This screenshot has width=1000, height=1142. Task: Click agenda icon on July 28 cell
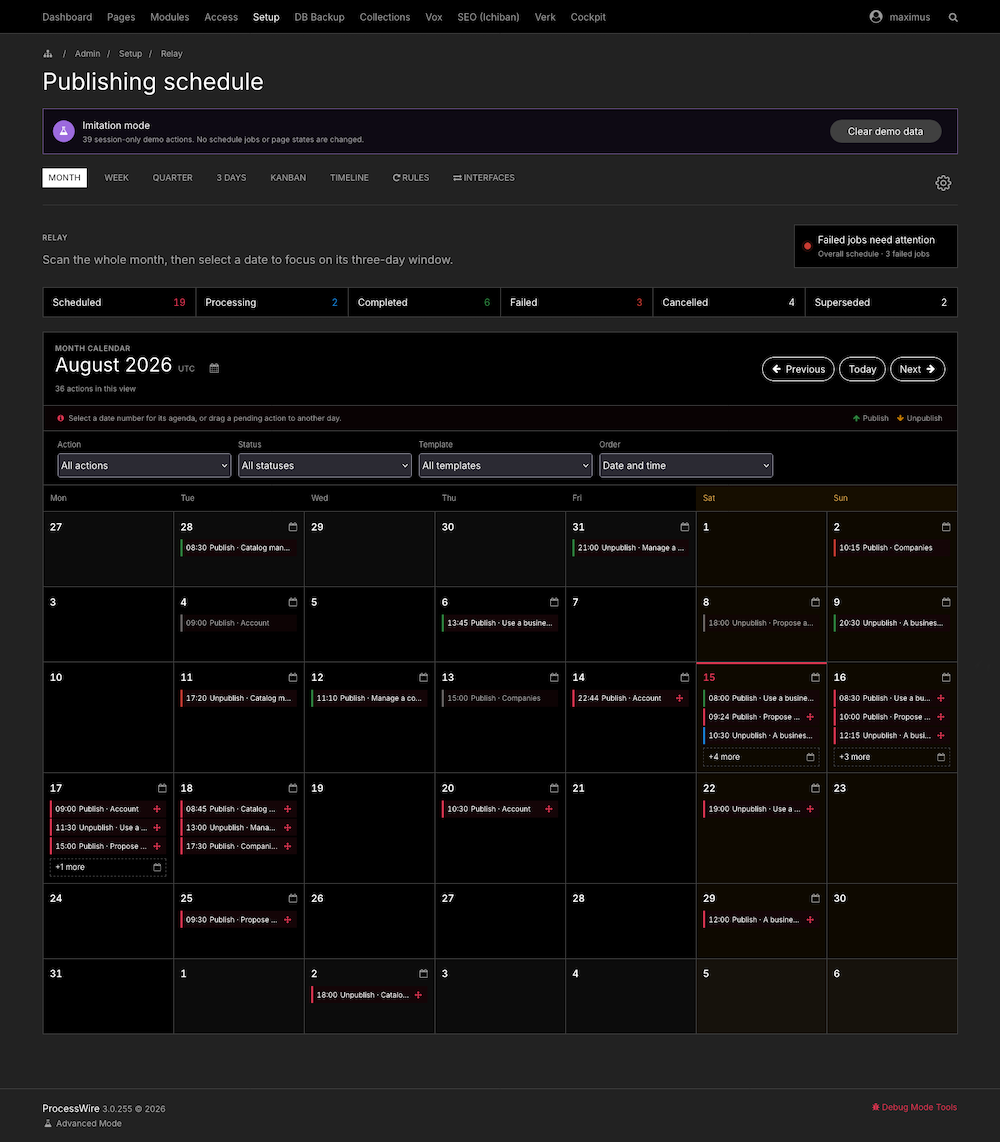(x=293, y=527)
